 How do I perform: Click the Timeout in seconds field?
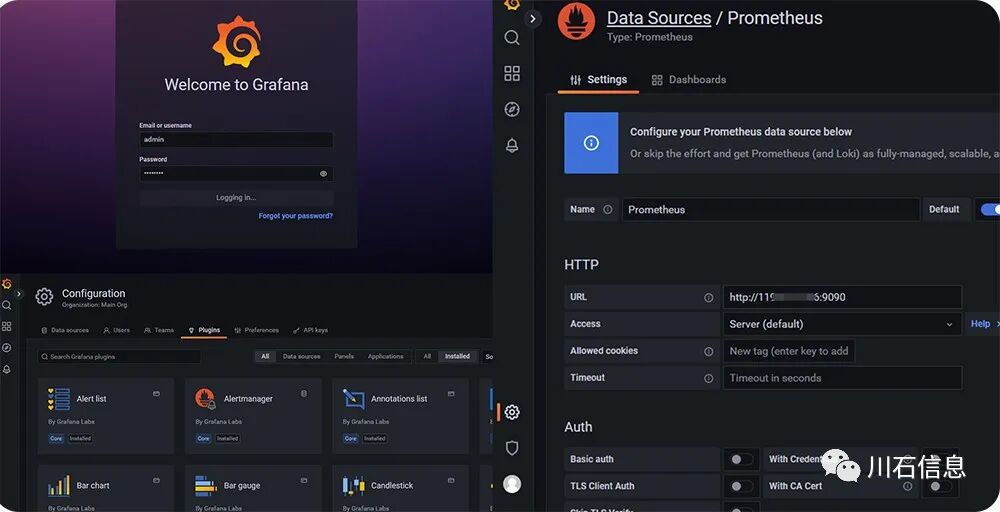point(842,377)
